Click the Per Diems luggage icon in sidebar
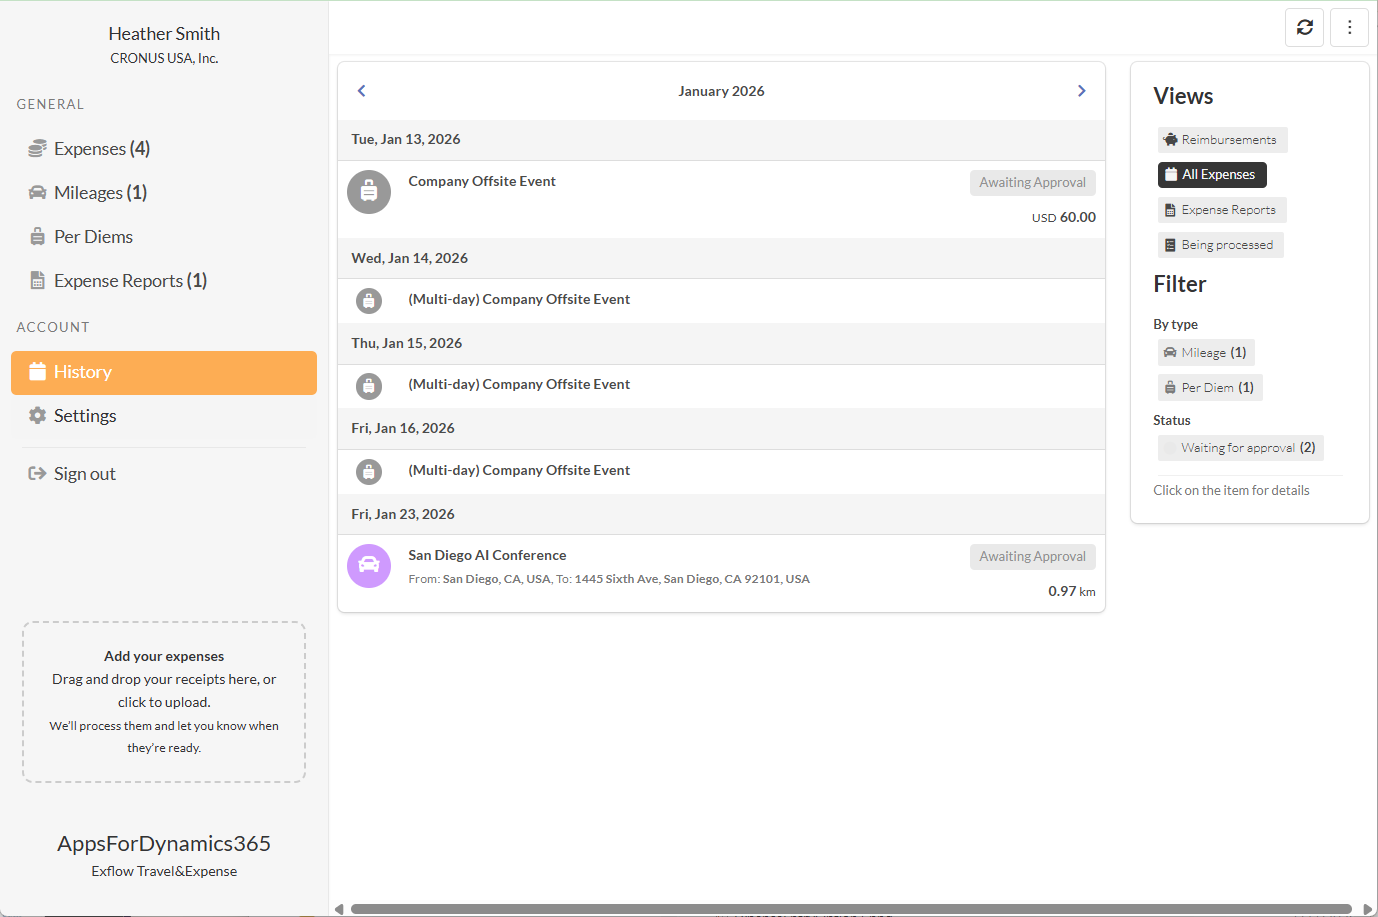Image resolution: width=1378 pixels, height=917 pixels. pyautogui.click(x=38, y=237)
